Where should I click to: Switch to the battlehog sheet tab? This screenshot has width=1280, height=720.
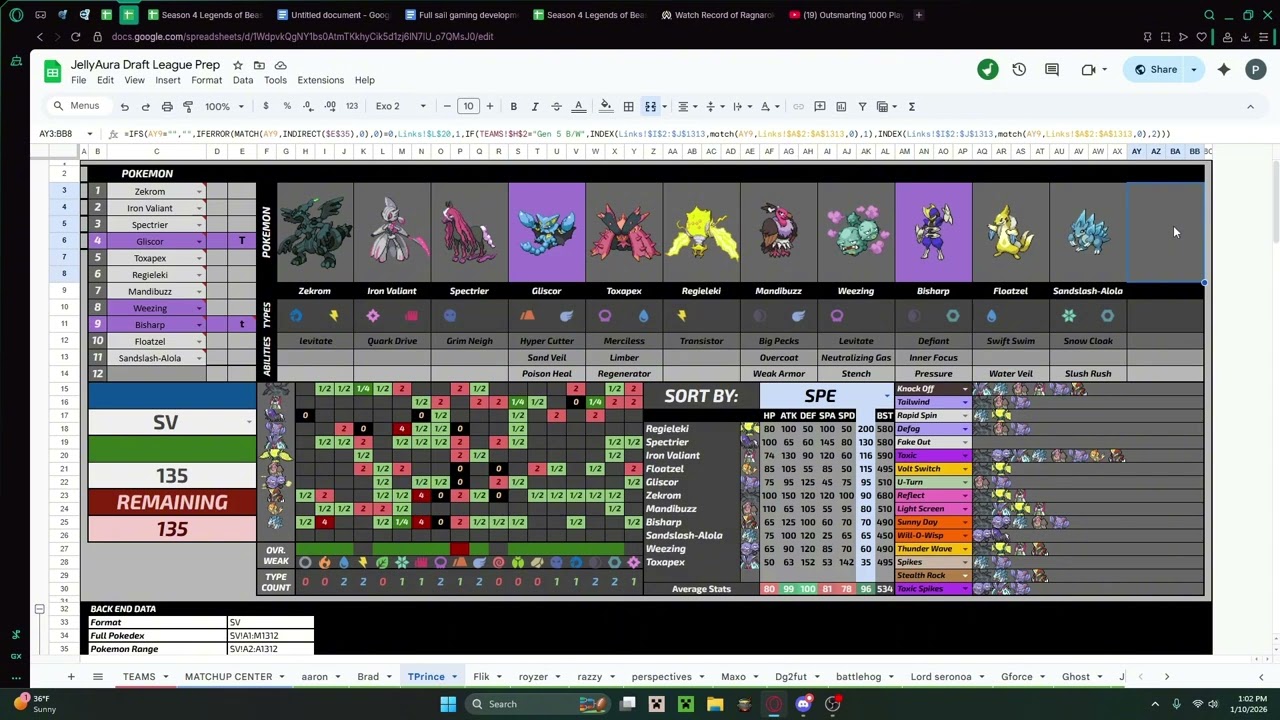pyautogui.click(x=858, y=677)
